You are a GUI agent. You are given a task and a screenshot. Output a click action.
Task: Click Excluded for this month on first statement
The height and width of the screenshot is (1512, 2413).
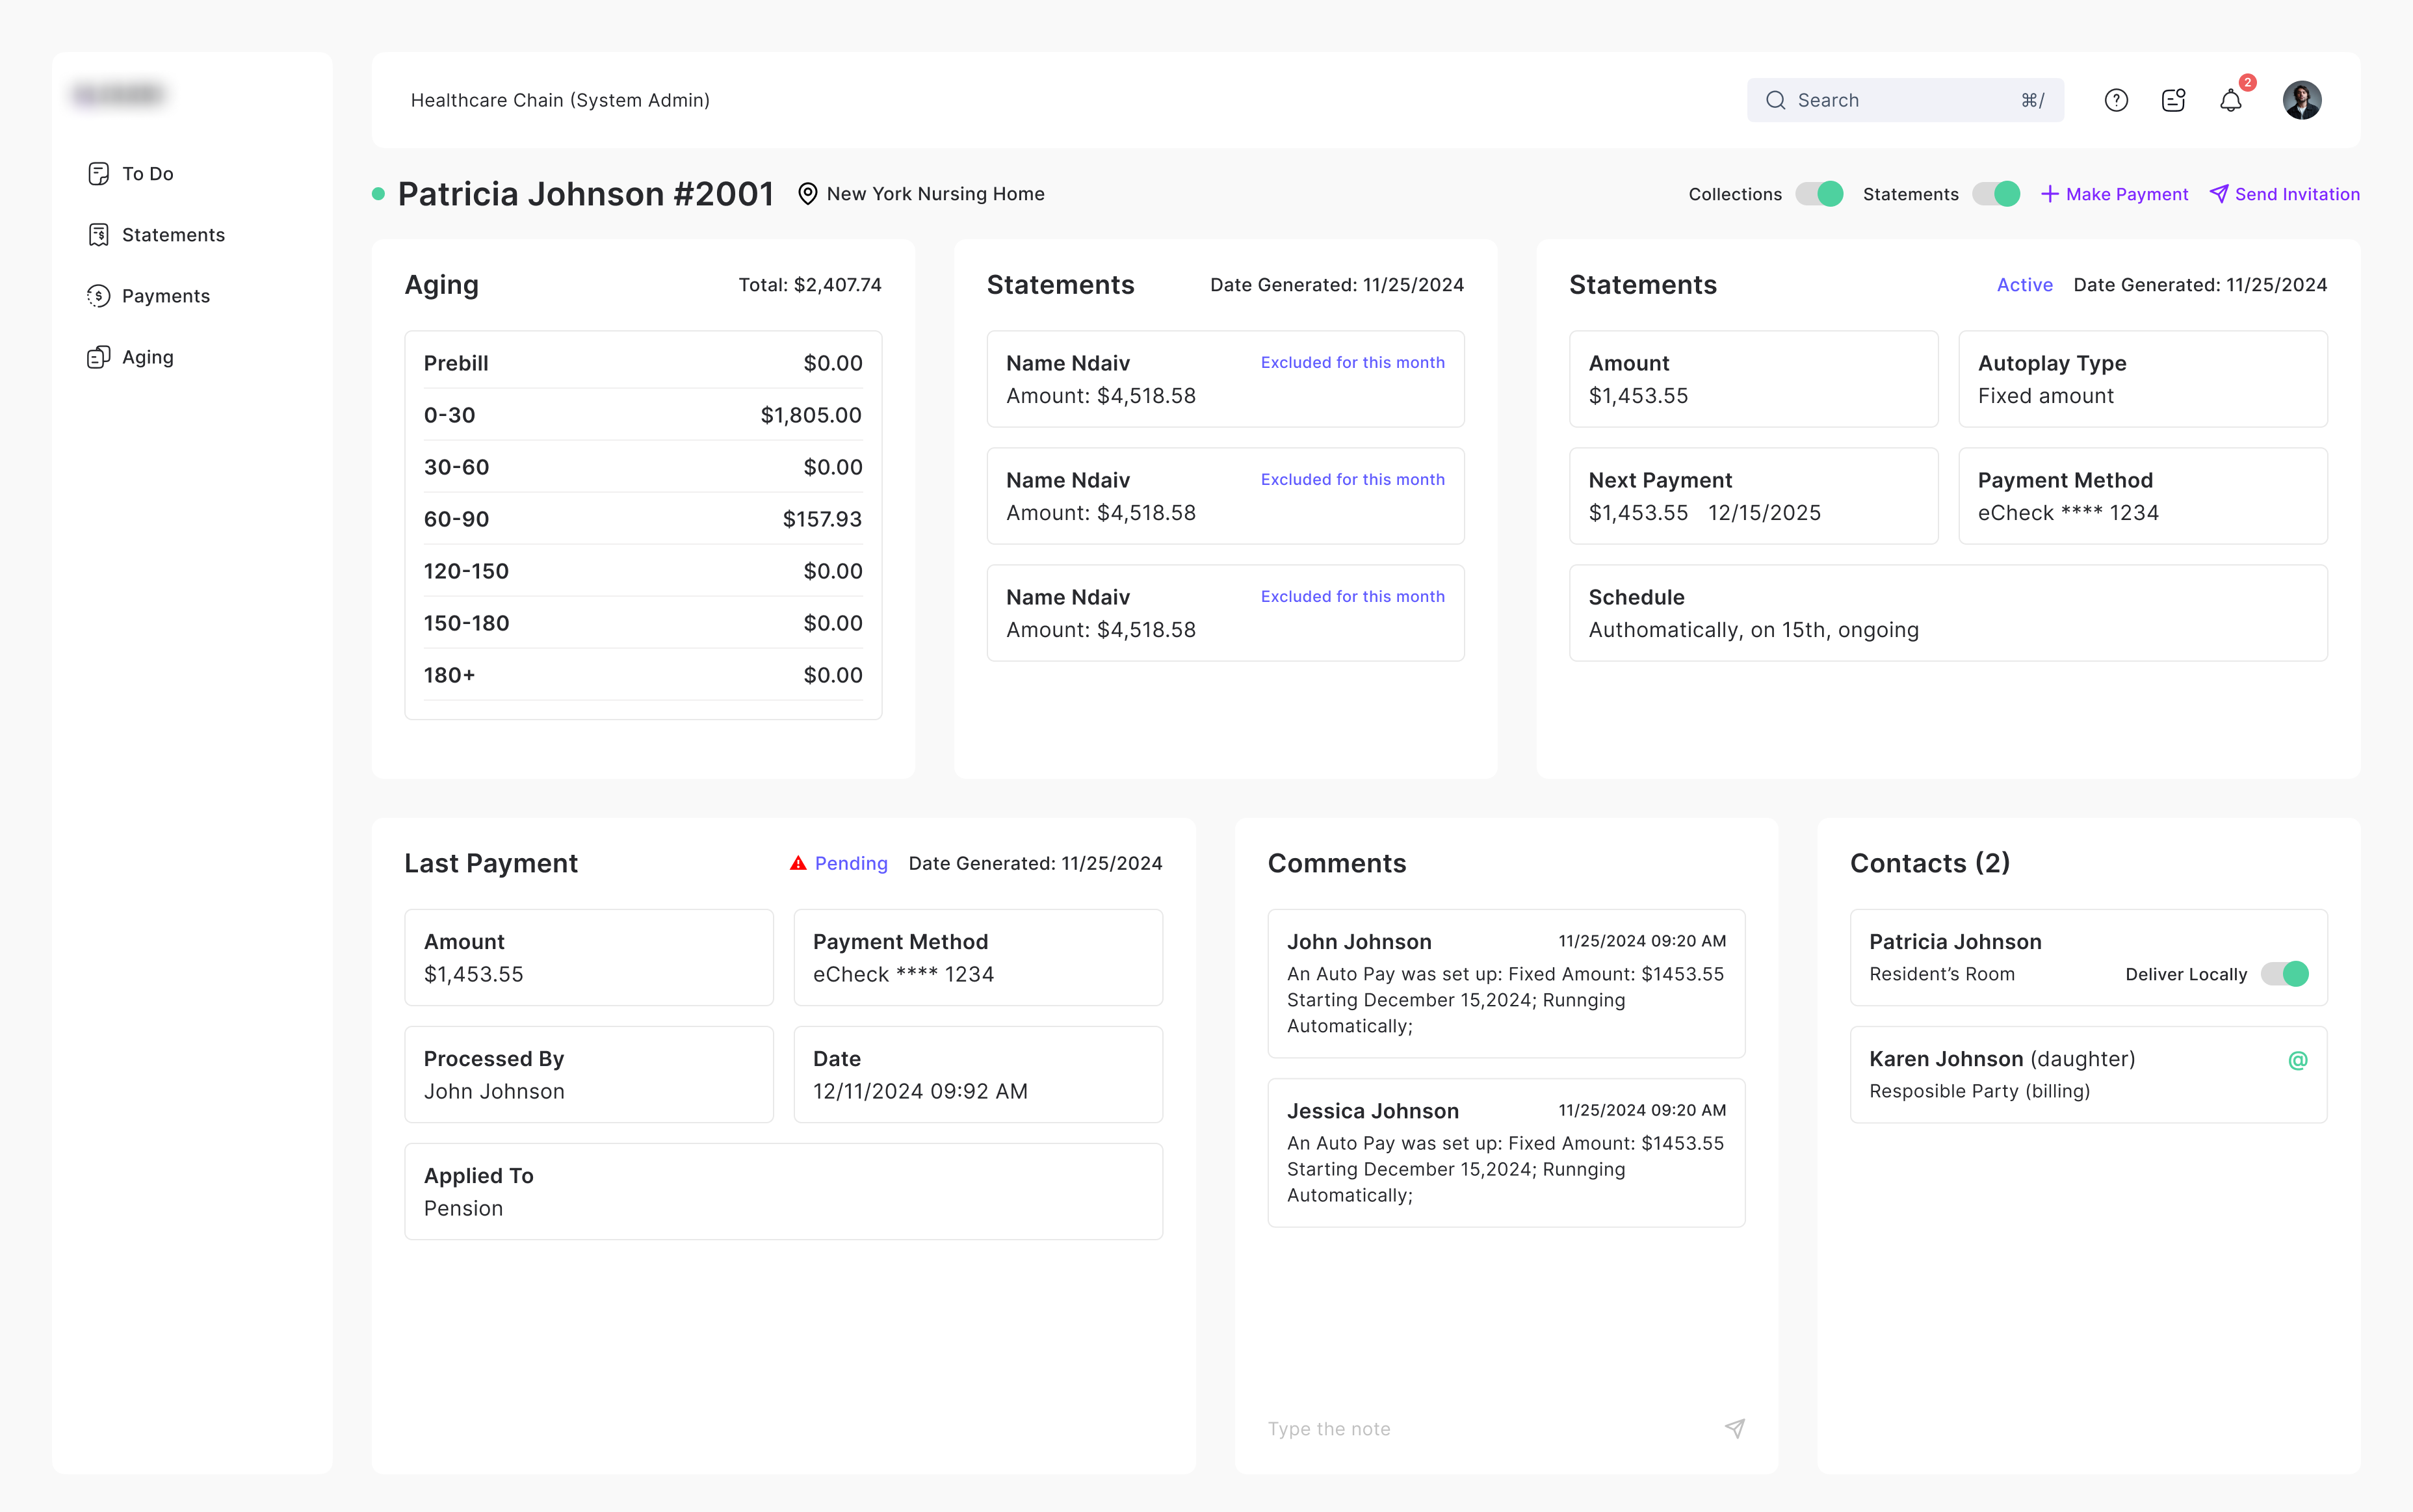(x=1352, y=362)
